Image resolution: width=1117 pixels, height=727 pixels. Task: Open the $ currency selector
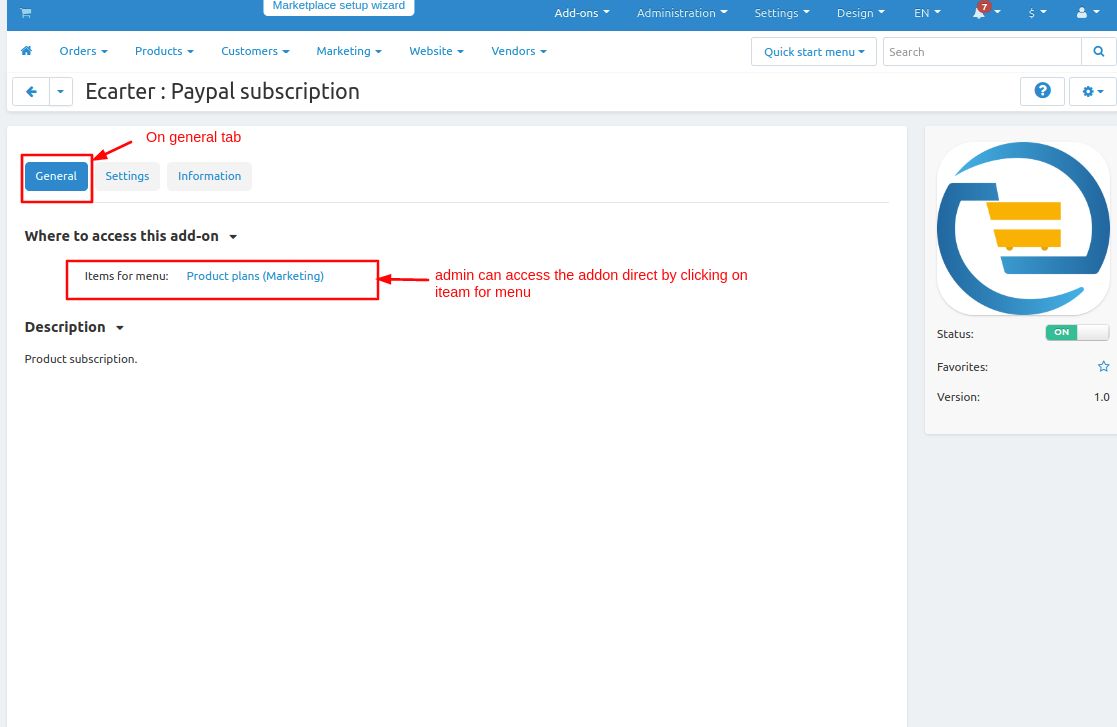[x=1037, y=13]
